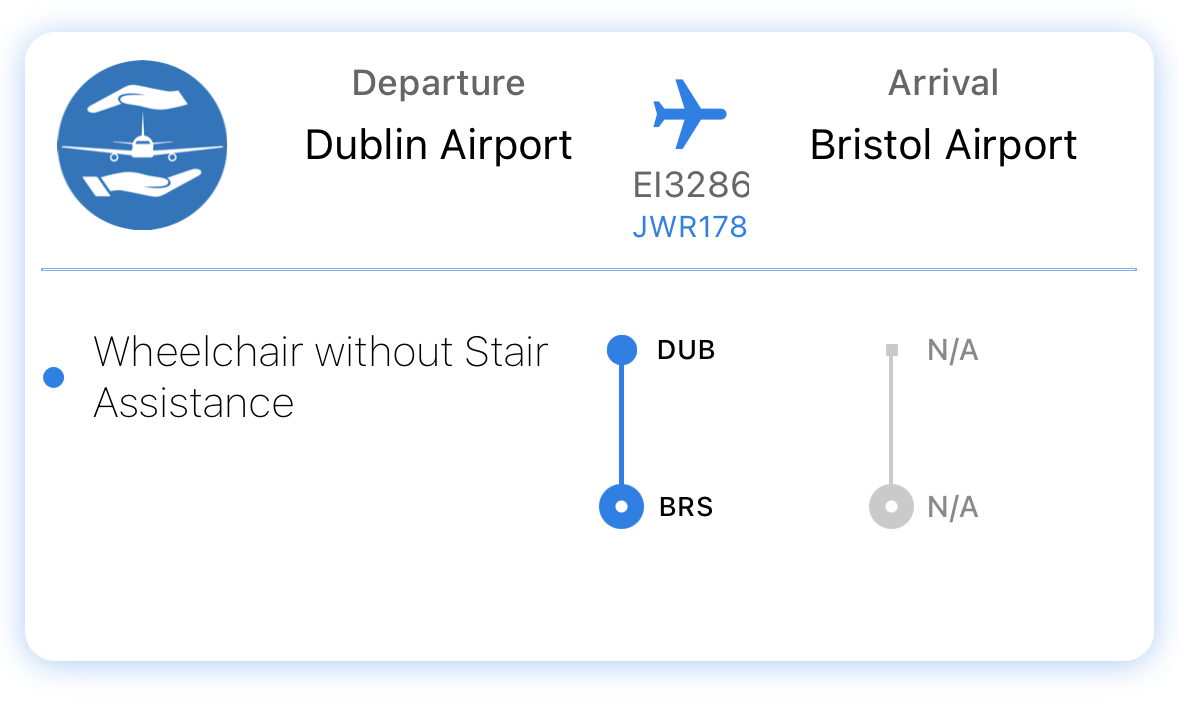This screenshot has width=1178, height=716.
Task: Click the upper N/A status text
Action: click(x=952, y=351)
